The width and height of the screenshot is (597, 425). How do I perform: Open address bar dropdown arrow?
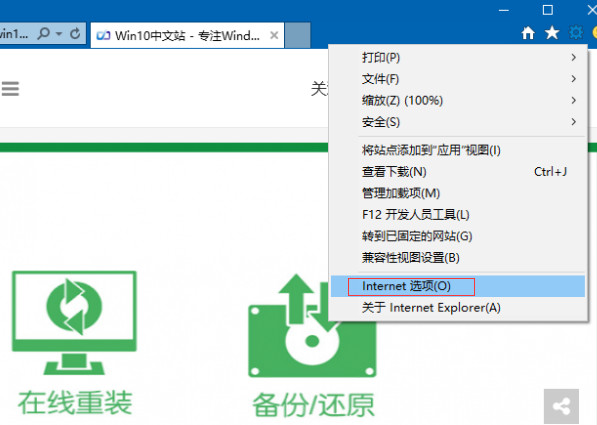point(59,34)
